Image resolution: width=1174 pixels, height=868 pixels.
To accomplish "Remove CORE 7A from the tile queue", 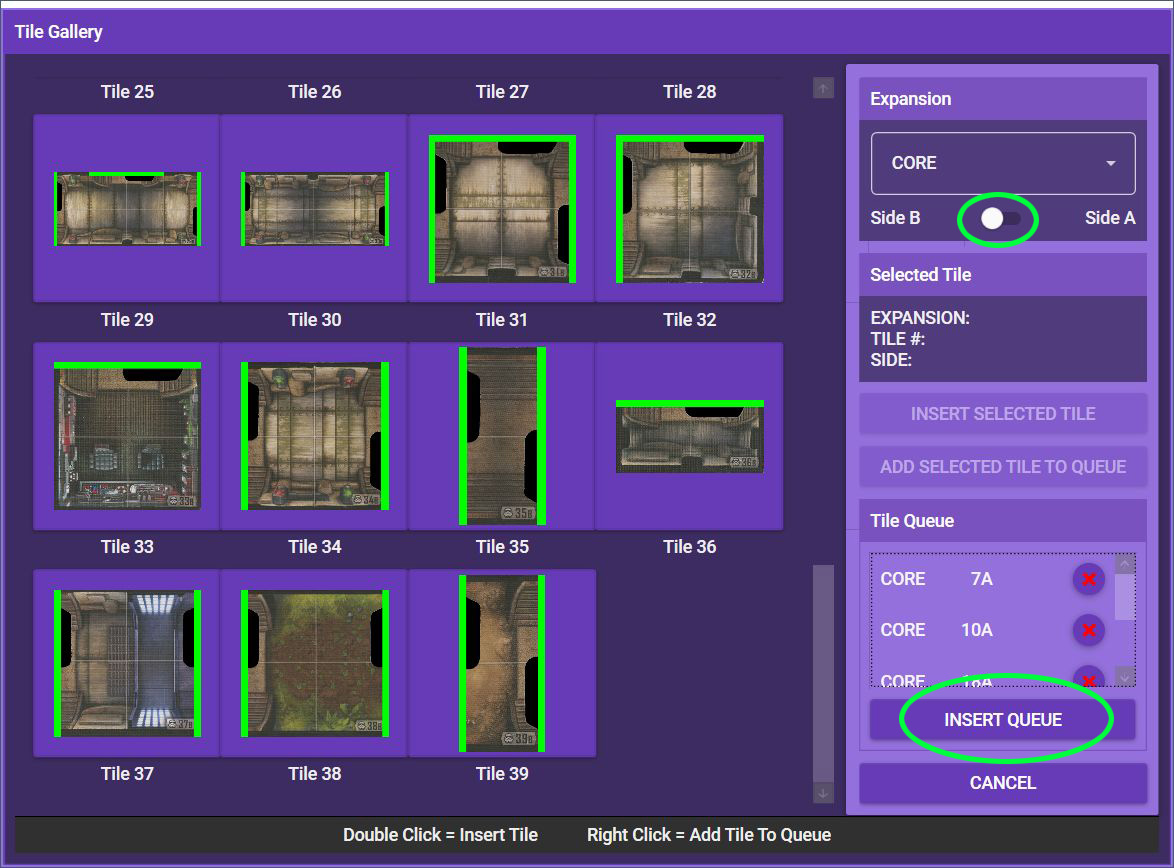I will [x=1089, y=579].
